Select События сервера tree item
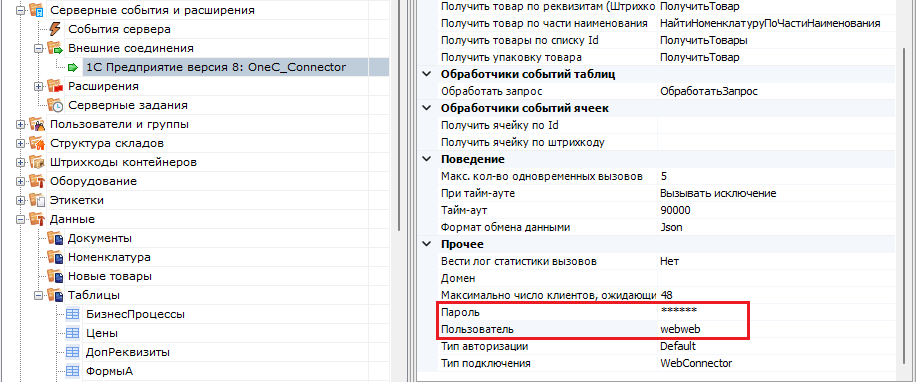The image size is (916, 382). point(119,29)
